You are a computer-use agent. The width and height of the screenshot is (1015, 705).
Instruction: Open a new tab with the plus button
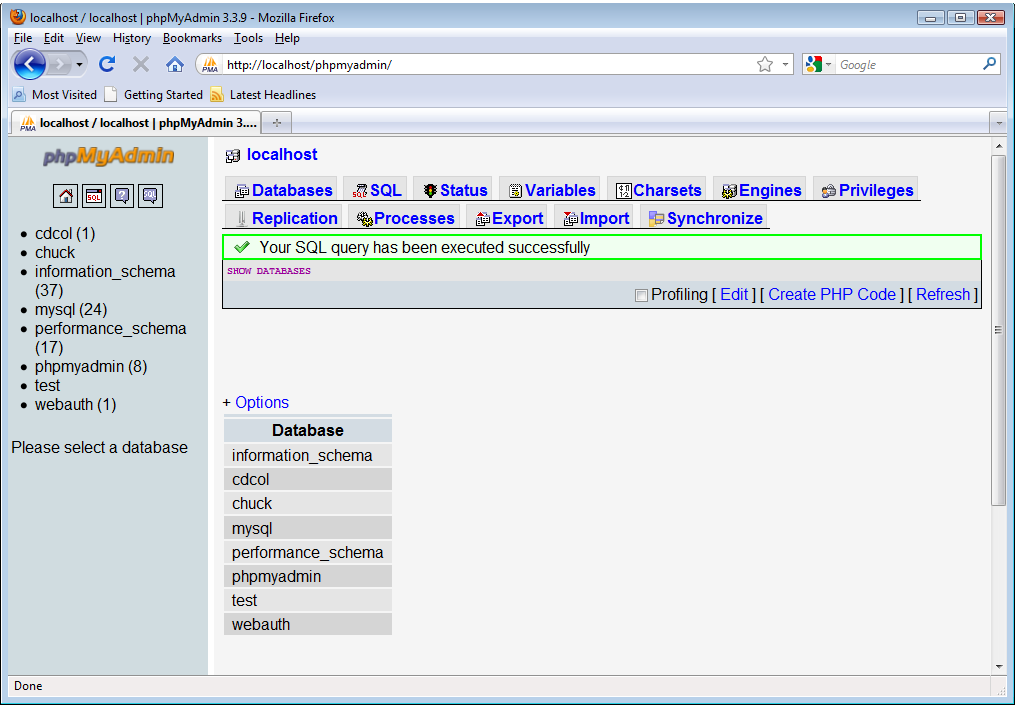[x=276, y=122]
